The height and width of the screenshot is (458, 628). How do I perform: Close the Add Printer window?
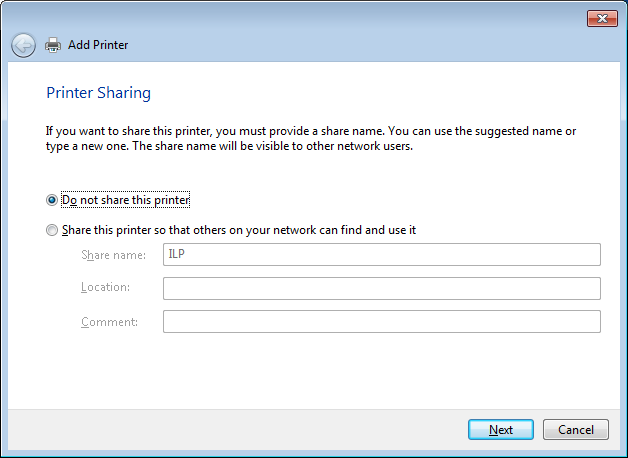point(601,18)
